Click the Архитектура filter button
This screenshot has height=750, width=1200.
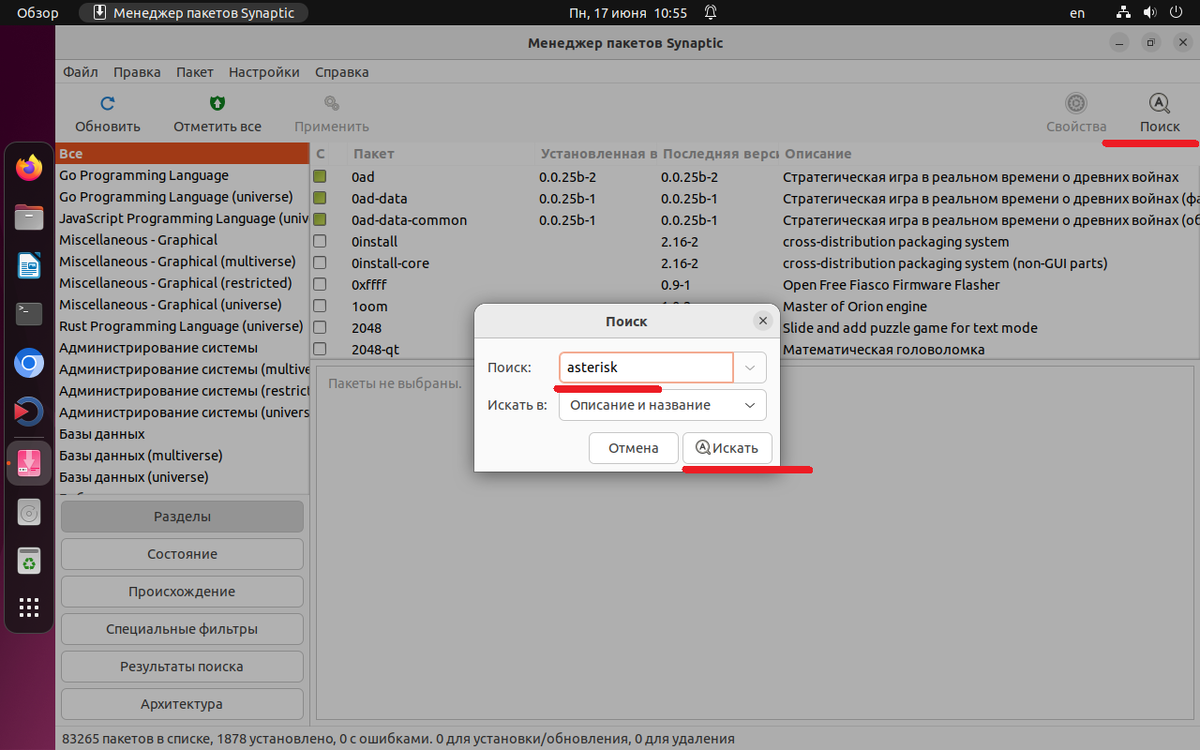(x=182, y=704)
